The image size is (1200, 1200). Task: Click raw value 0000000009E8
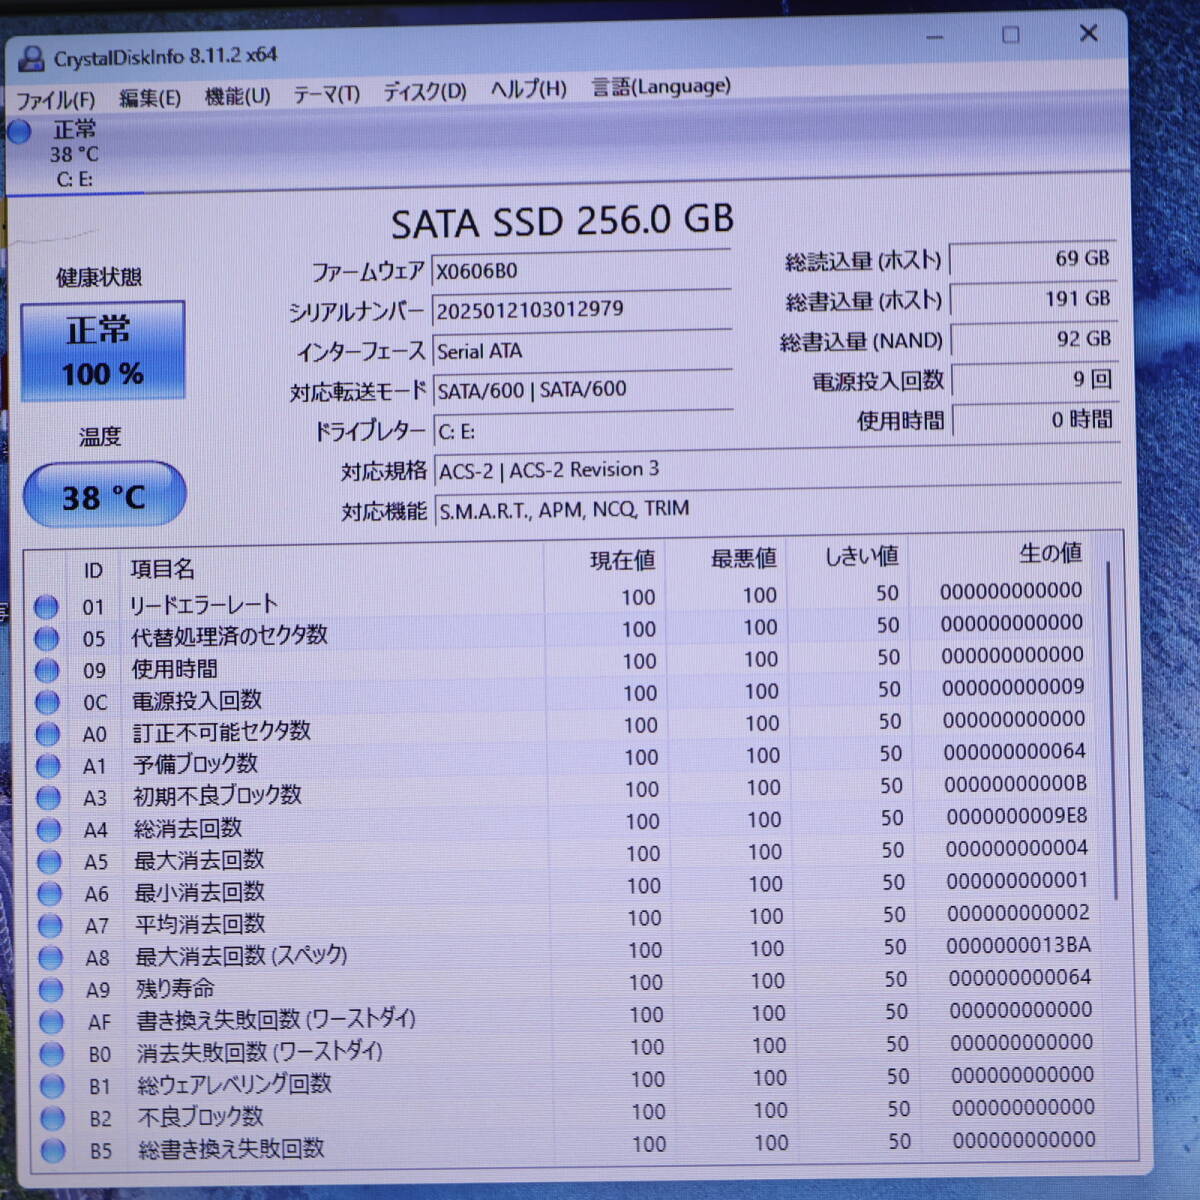pyautogui.click(x=1017, y=816)
